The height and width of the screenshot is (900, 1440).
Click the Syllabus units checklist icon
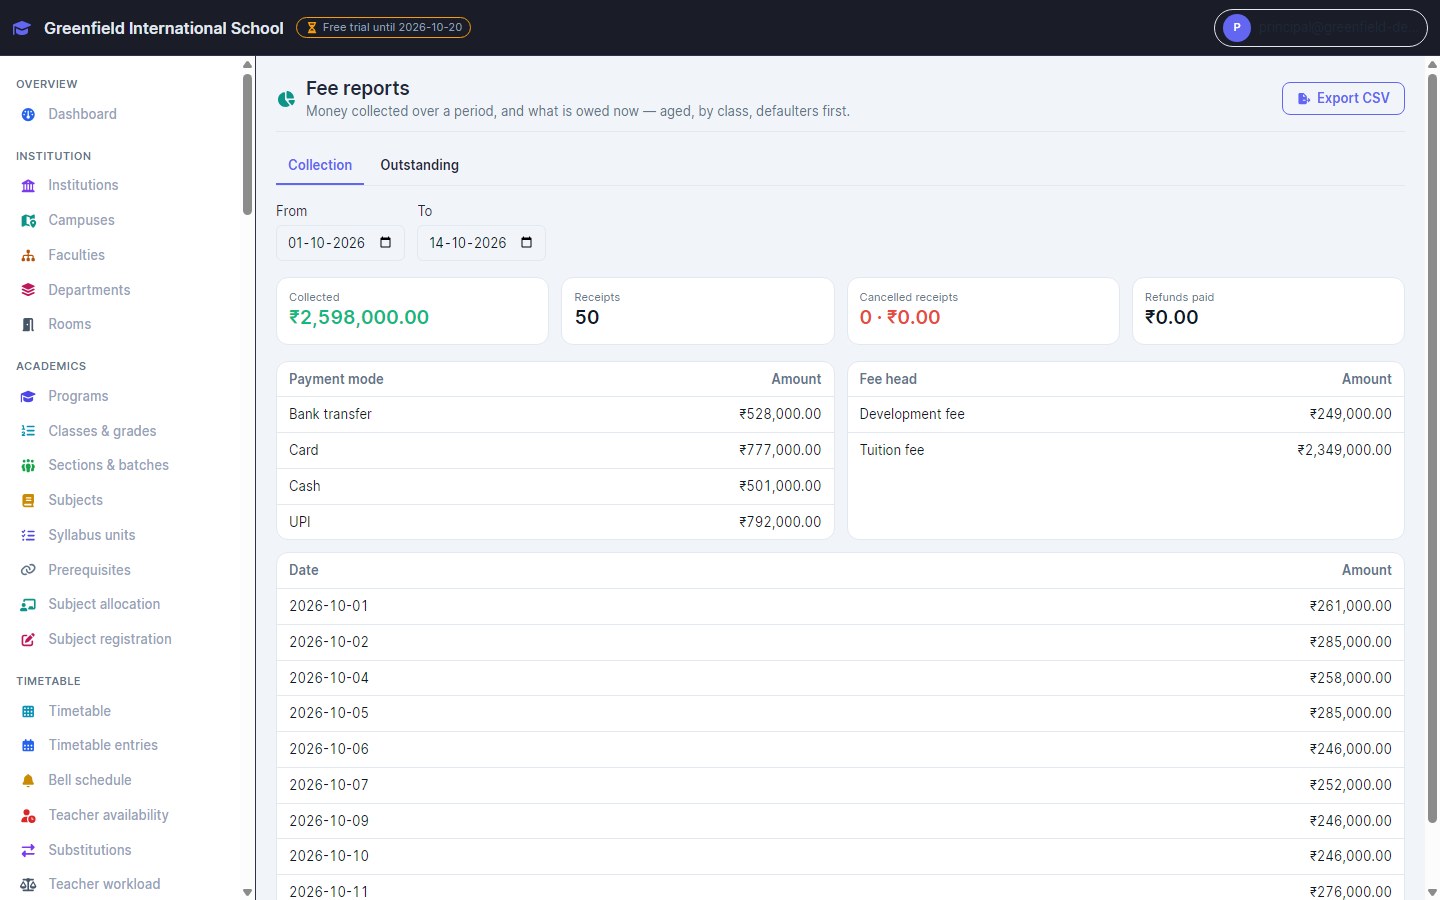(x=28, y=536)
